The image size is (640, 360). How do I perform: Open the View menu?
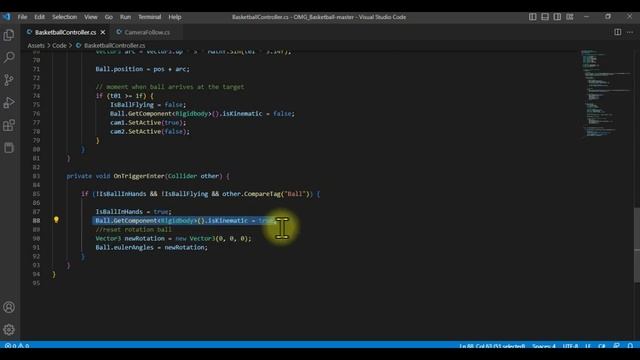(91, 17)
